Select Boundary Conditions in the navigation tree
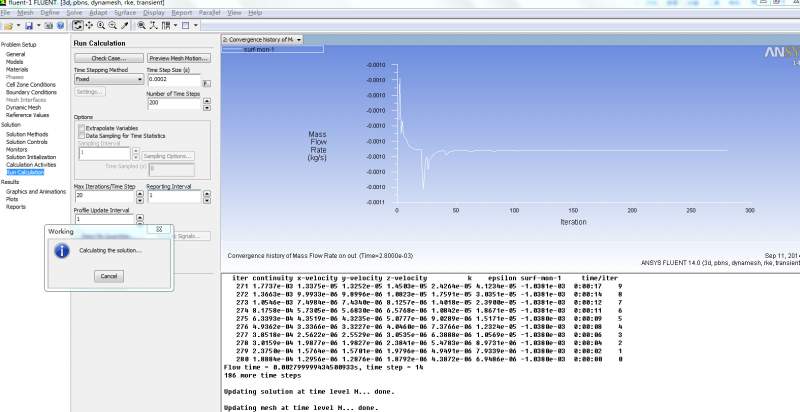The image size is (800, 412). point(31,93)
